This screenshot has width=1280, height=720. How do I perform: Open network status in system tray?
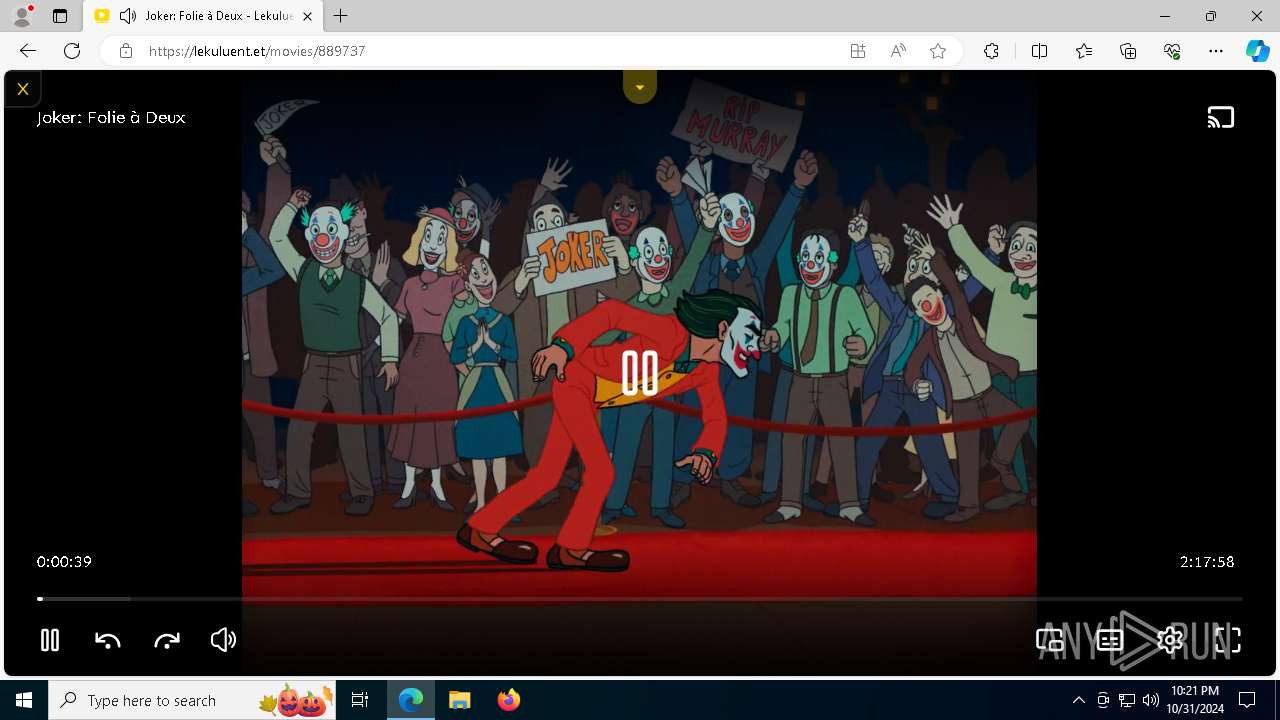pos(1127,700)
